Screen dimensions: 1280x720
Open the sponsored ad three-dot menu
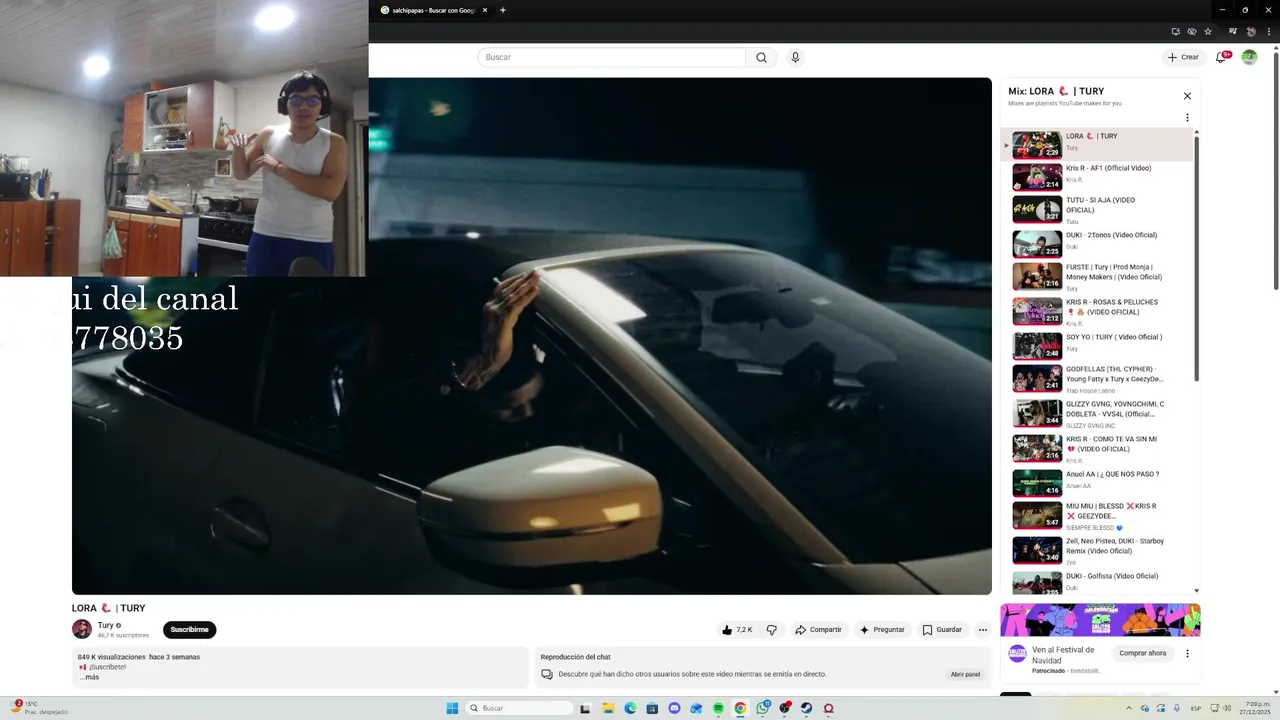coord(1187,653)
